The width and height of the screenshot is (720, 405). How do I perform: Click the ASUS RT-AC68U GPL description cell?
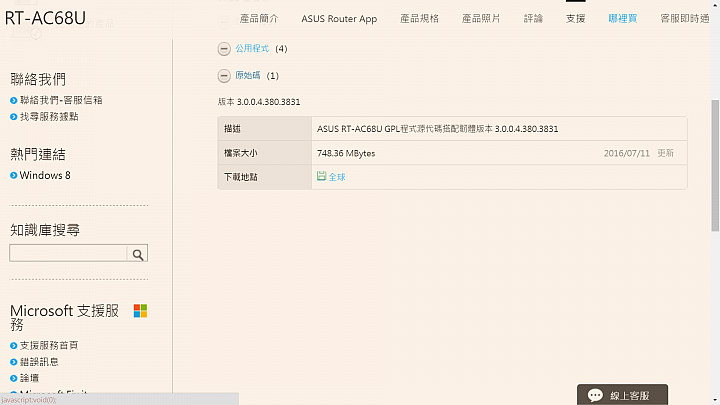coord(499,129)
